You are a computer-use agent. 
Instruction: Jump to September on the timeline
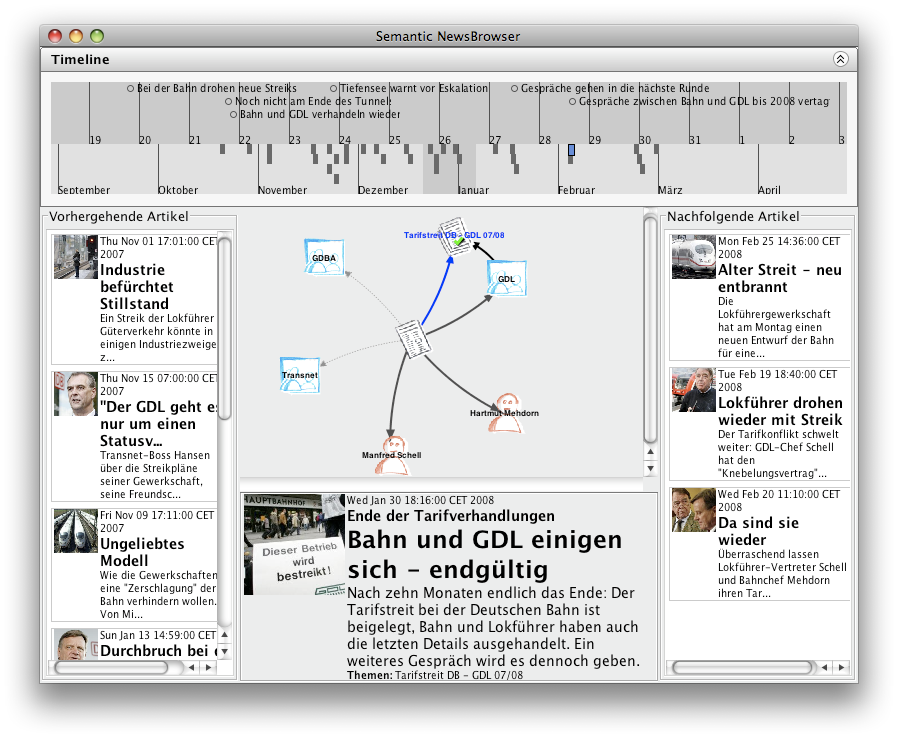pos(84,190)
